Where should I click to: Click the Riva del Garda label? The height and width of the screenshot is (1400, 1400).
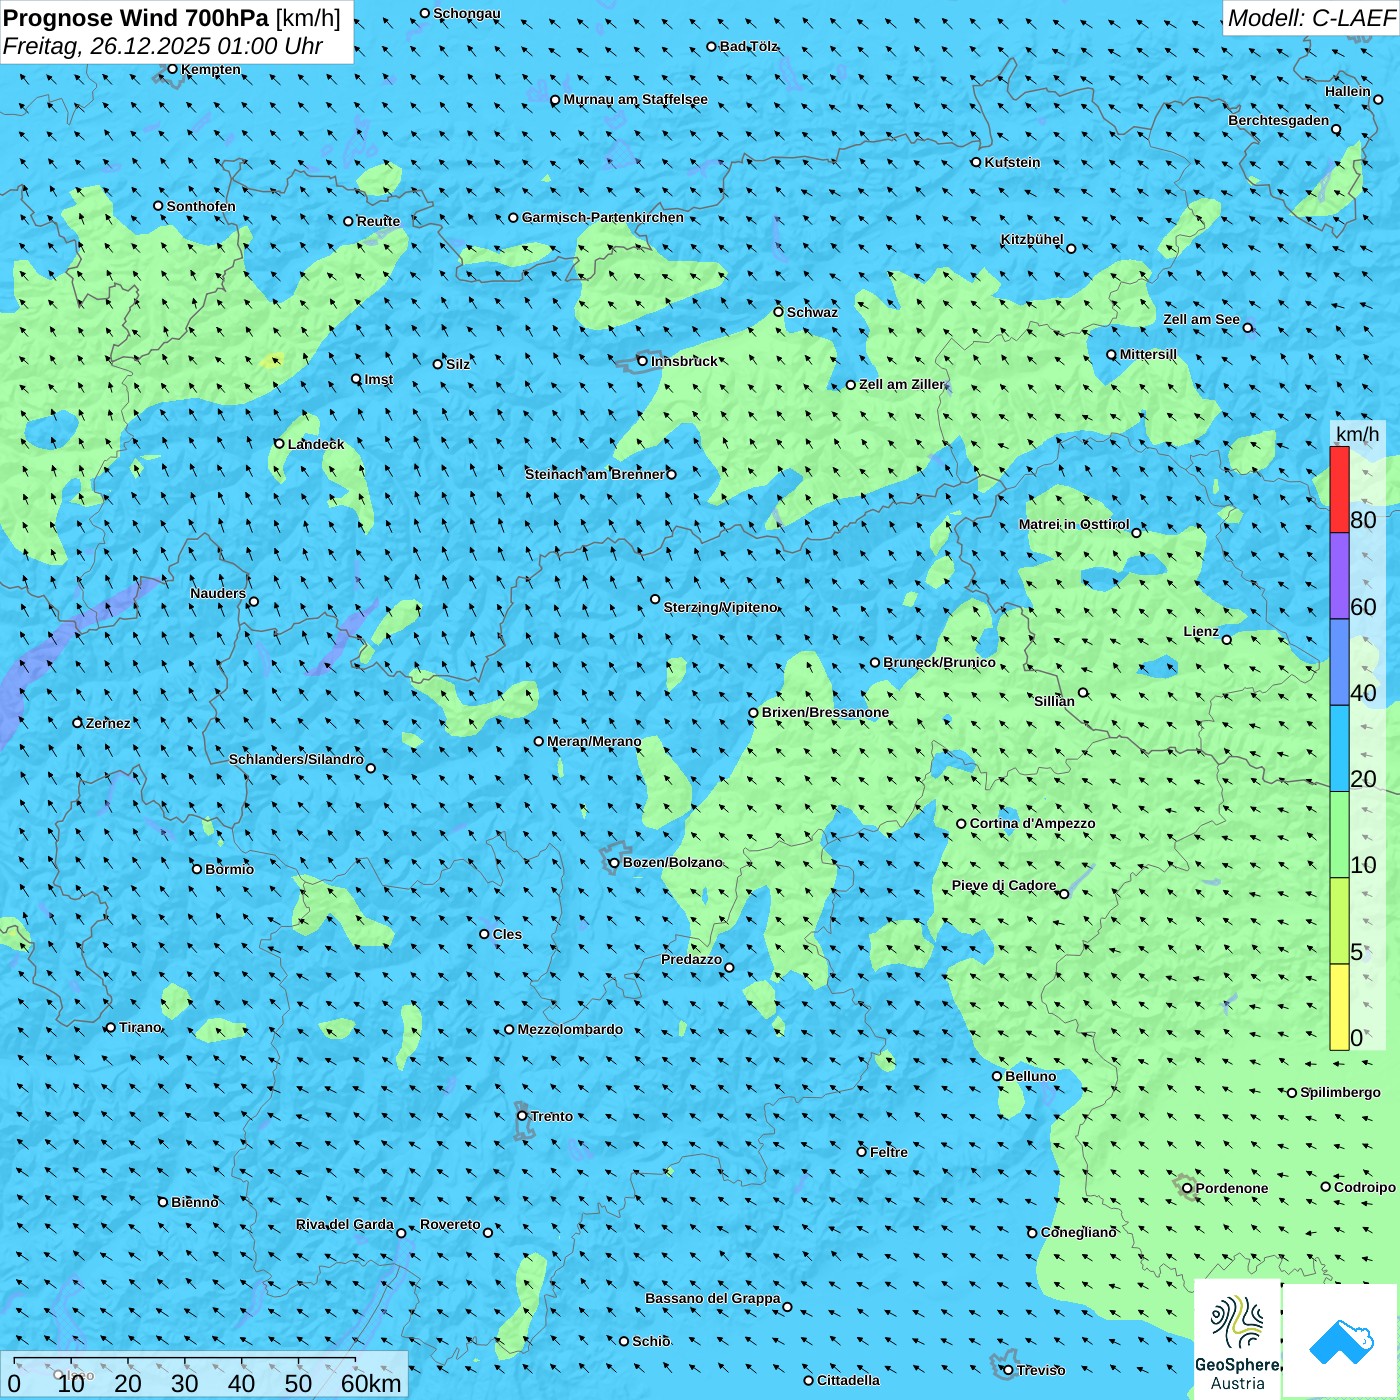345,1224
